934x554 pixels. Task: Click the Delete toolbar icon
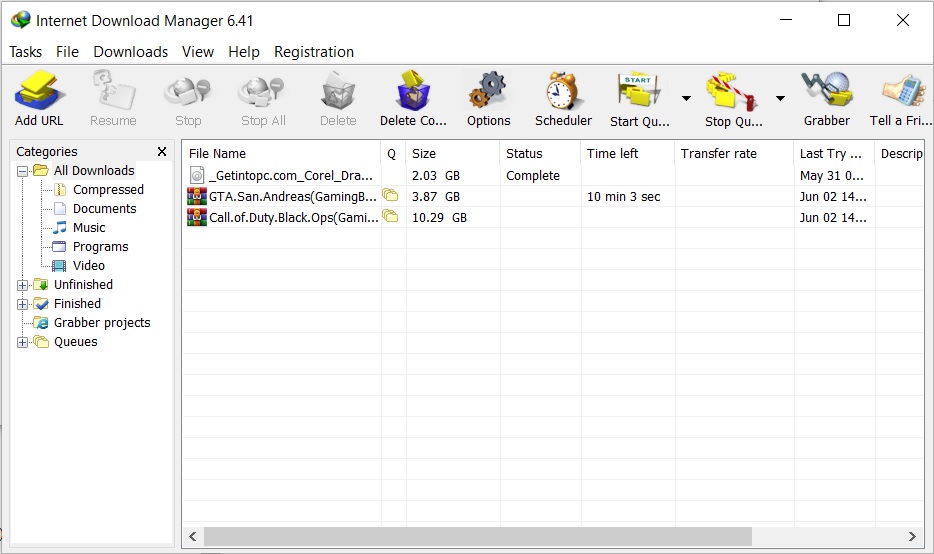pos(338,91)
